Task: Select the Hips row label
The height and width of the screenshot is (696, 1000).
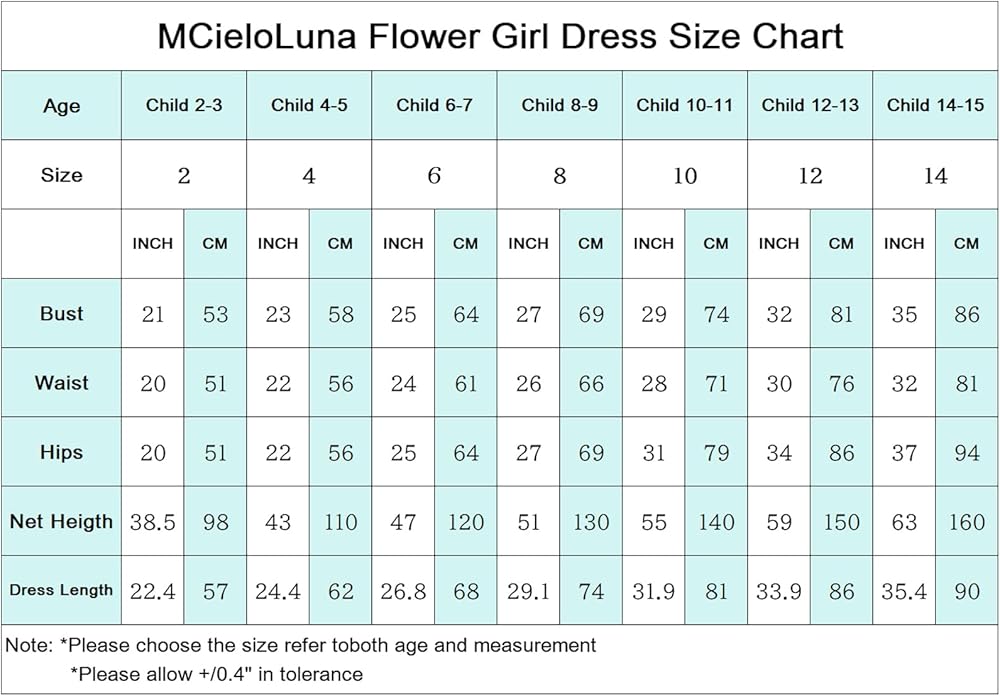Action: click(61, 452)
